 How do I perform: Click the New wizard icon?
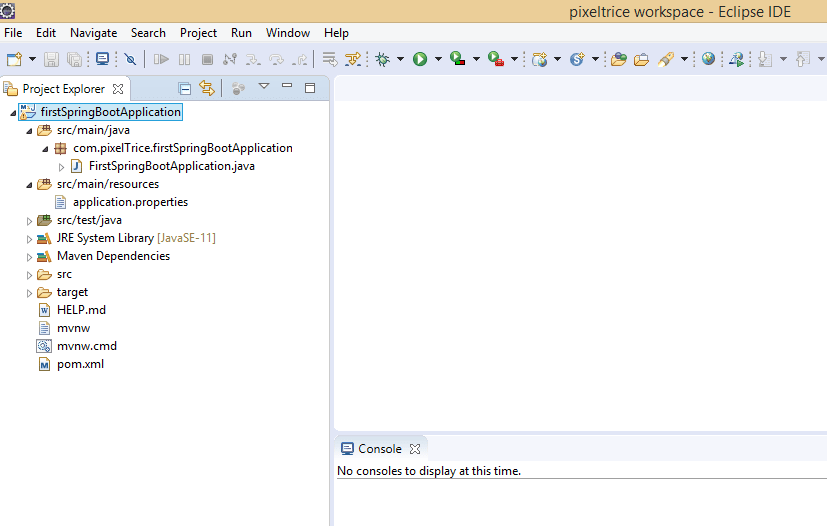click(x=14, y=59)
